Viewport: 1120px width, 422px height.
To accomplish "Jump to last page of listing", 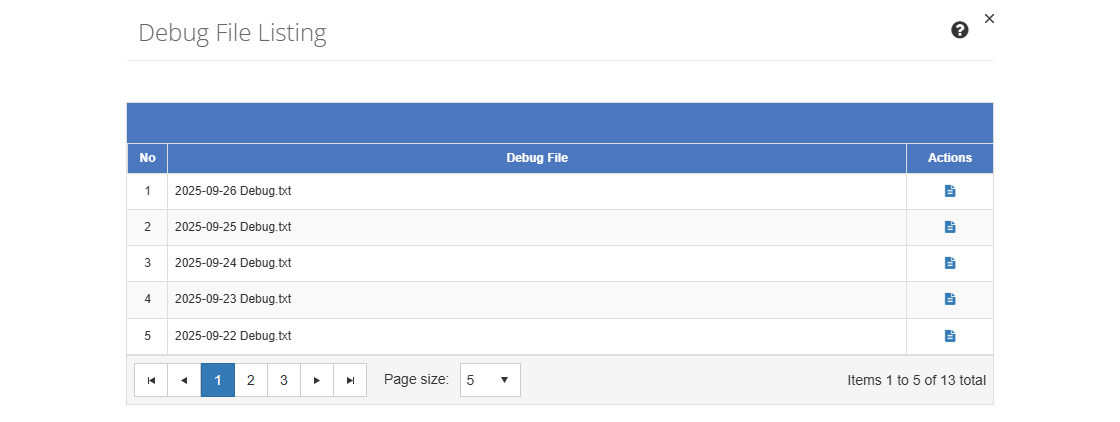I will tap(350, 380).
